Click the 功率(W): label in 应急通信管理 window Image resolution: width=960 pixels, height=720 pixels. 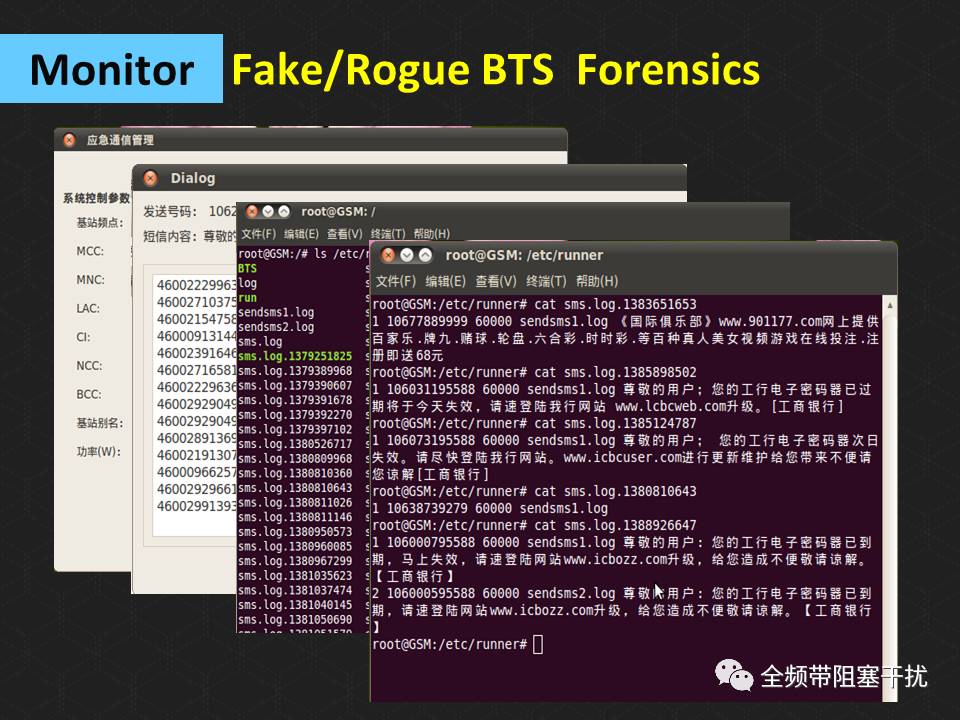pos(99,452)
